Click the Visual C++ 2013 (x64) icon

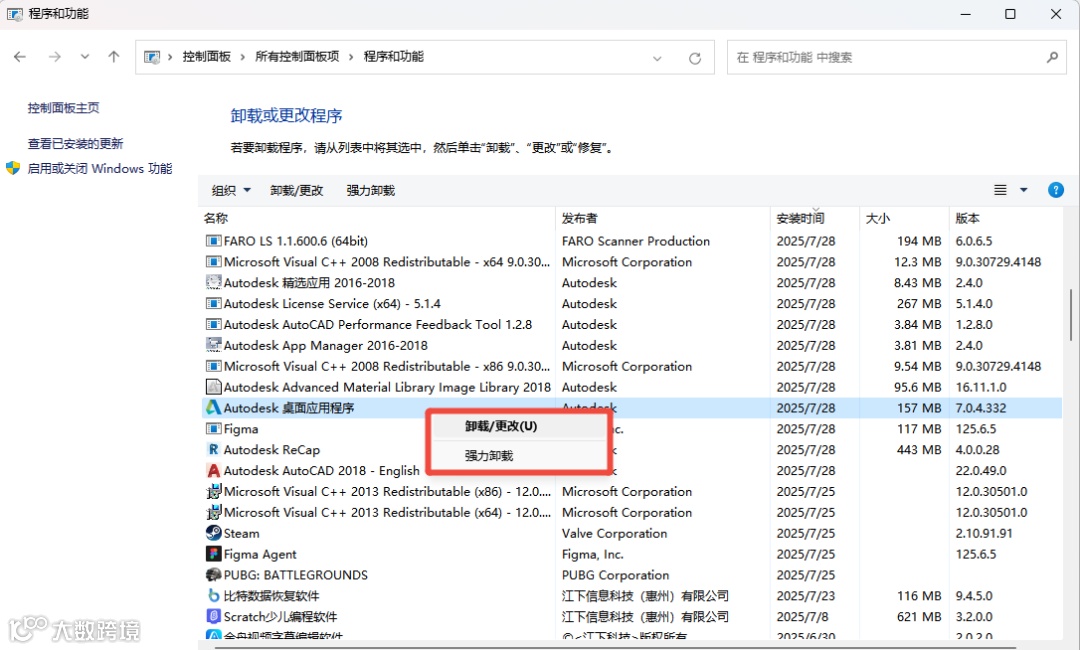point(214,512)
